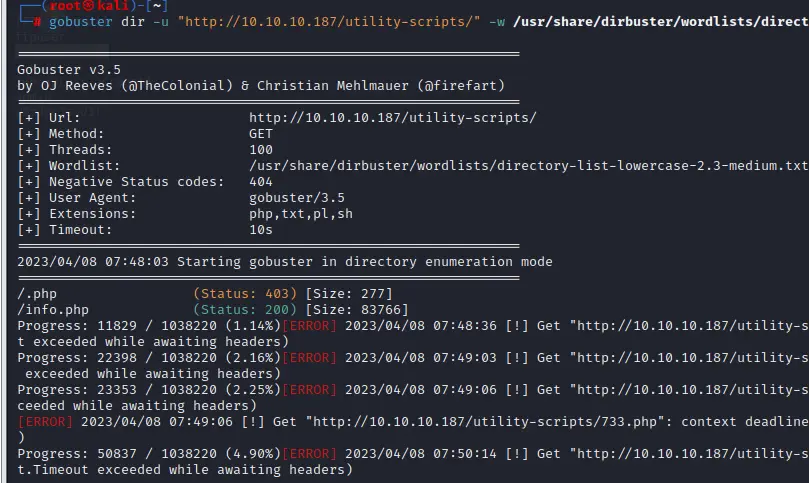
Task: Click the authors line mentioning @firefart
Action: click(261, 85)
